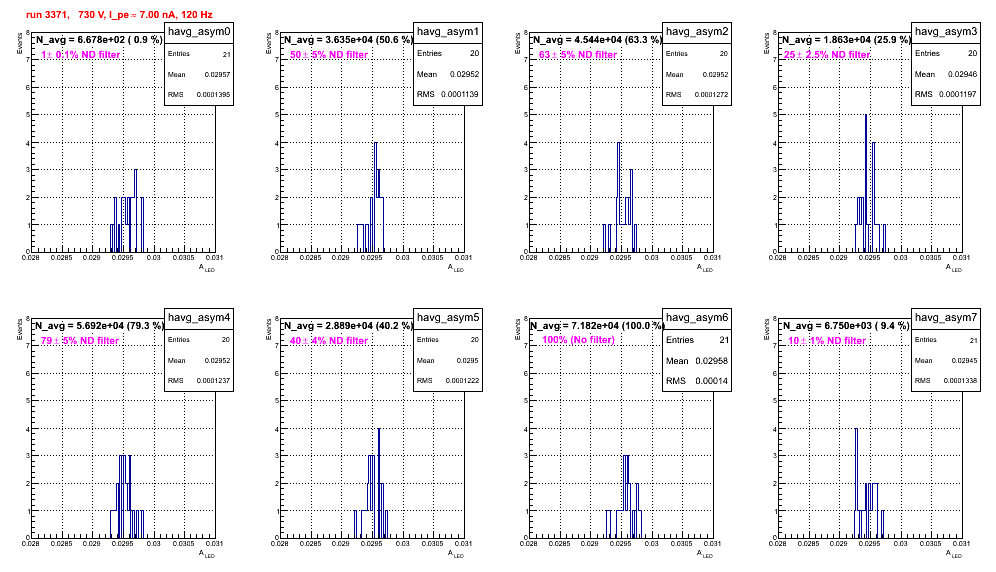Click RMS 0.0001237 in havg_asym4 box

pyautogui.click(x=199, y=380)
